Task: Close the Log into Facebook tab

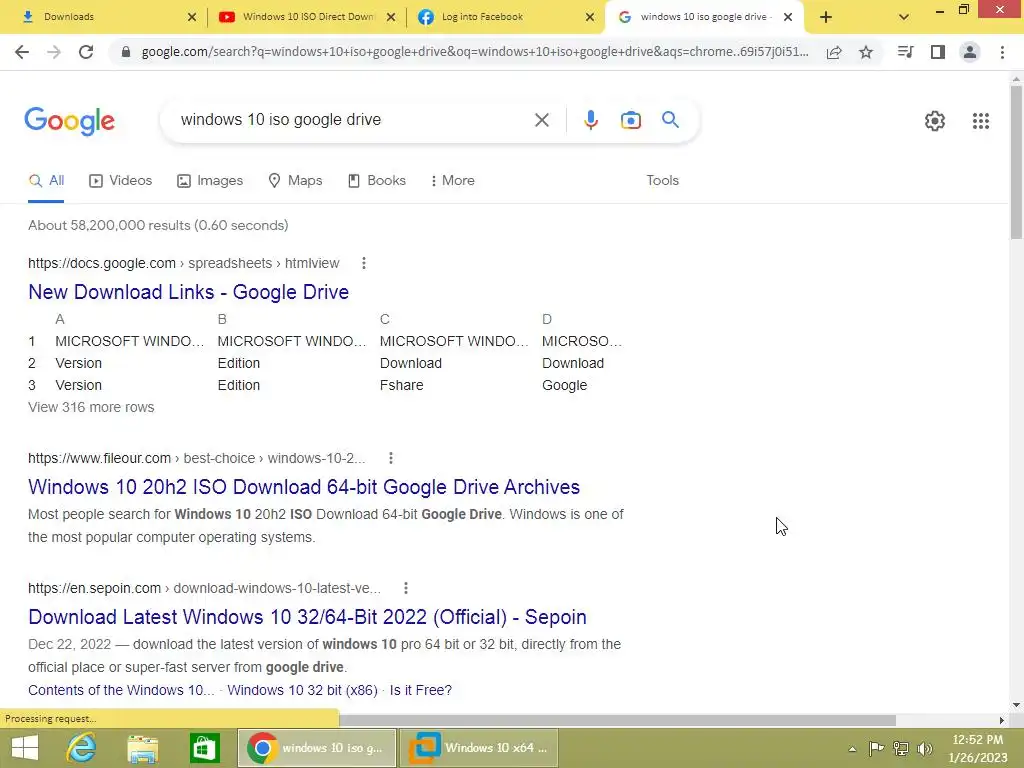Action: coord(590,17)
